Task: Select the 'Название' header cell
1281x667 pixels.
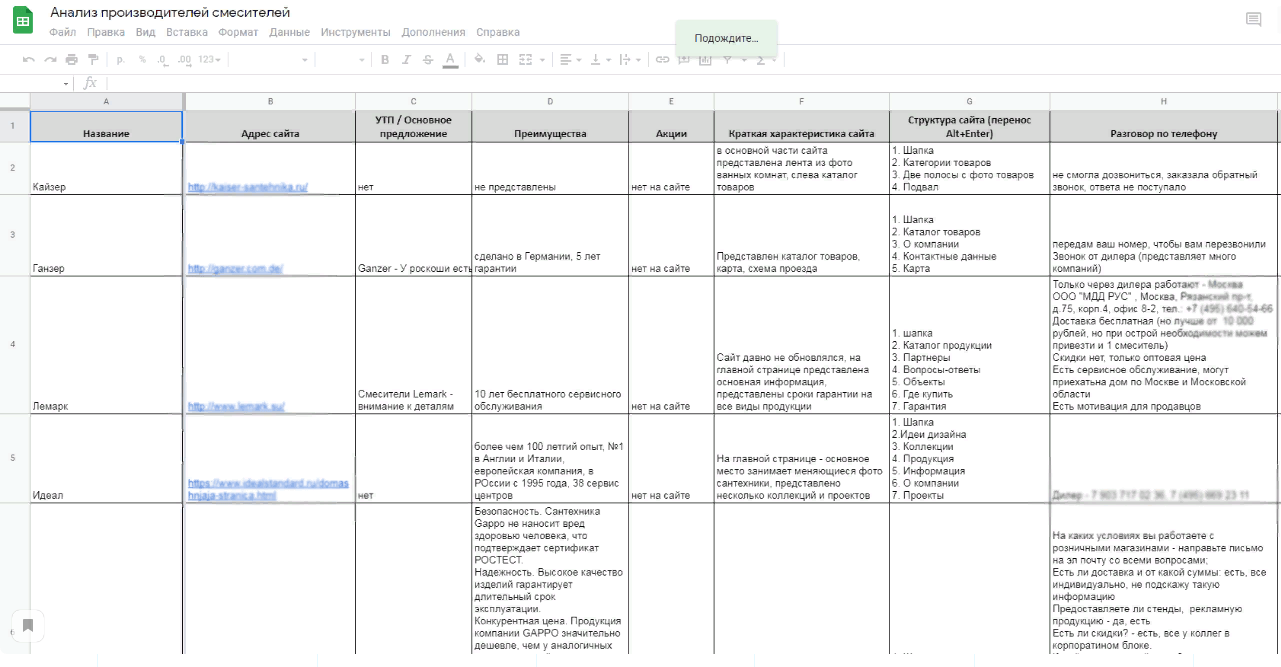Action: point(106,126)
